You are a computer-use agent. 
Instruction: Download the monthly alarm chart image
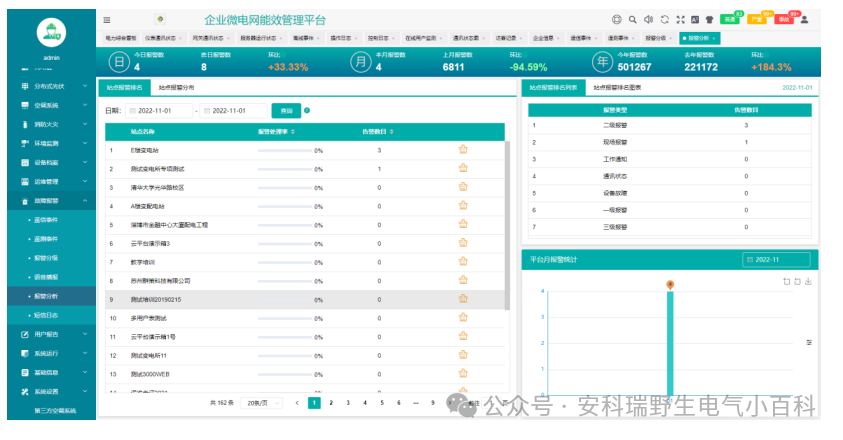coord(808,281)
